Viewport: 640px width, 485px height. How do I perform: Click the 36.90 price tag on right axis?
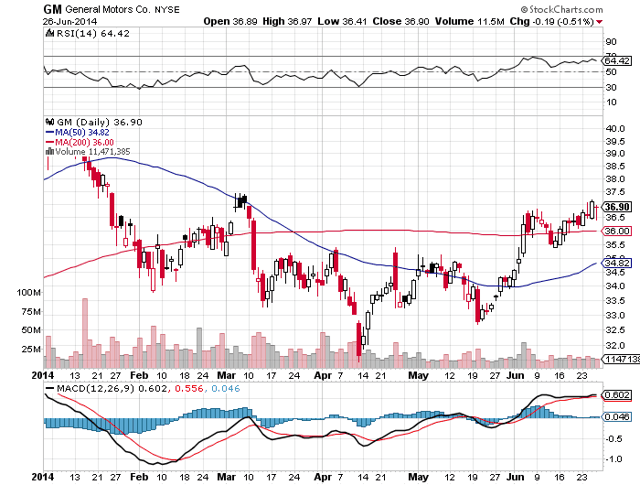[x=617, y=207]
